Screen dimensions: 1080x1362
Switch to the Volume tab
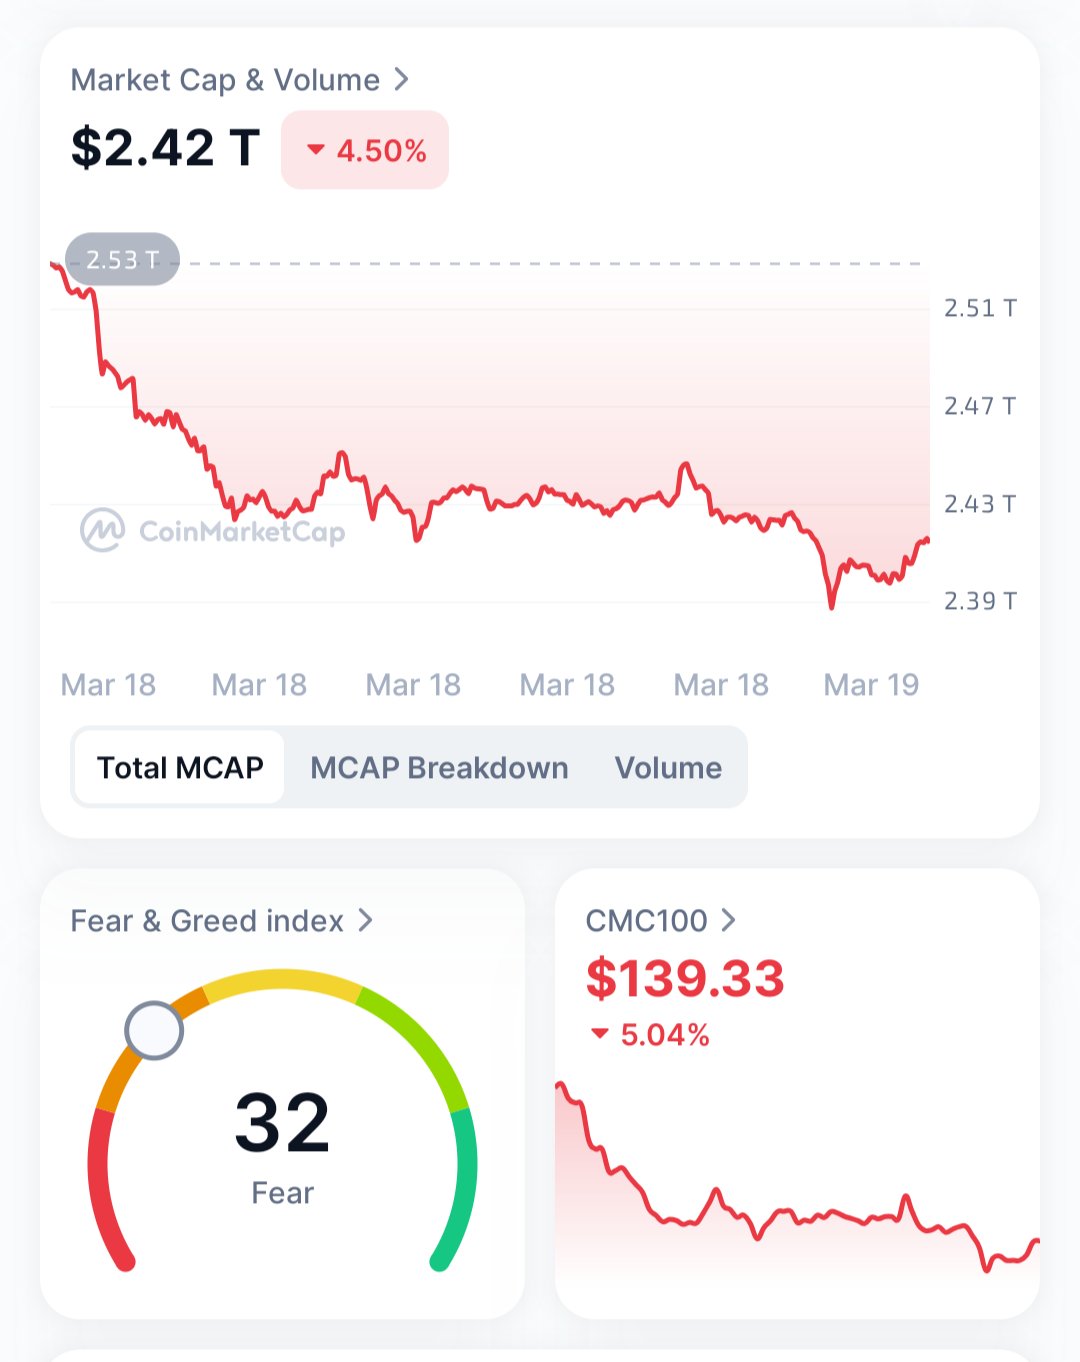click(668, 768)
